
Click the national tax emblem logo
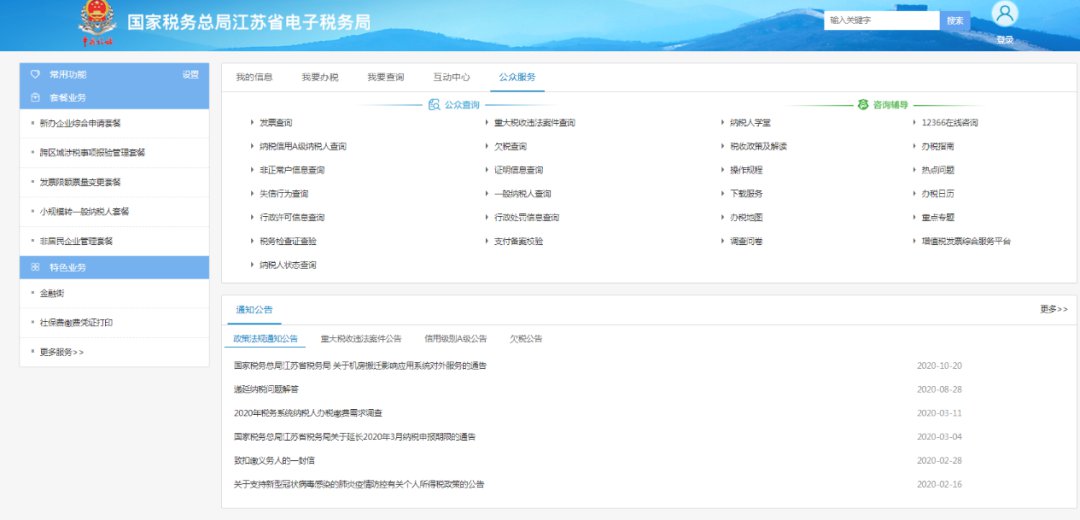[x=97, y=22]
